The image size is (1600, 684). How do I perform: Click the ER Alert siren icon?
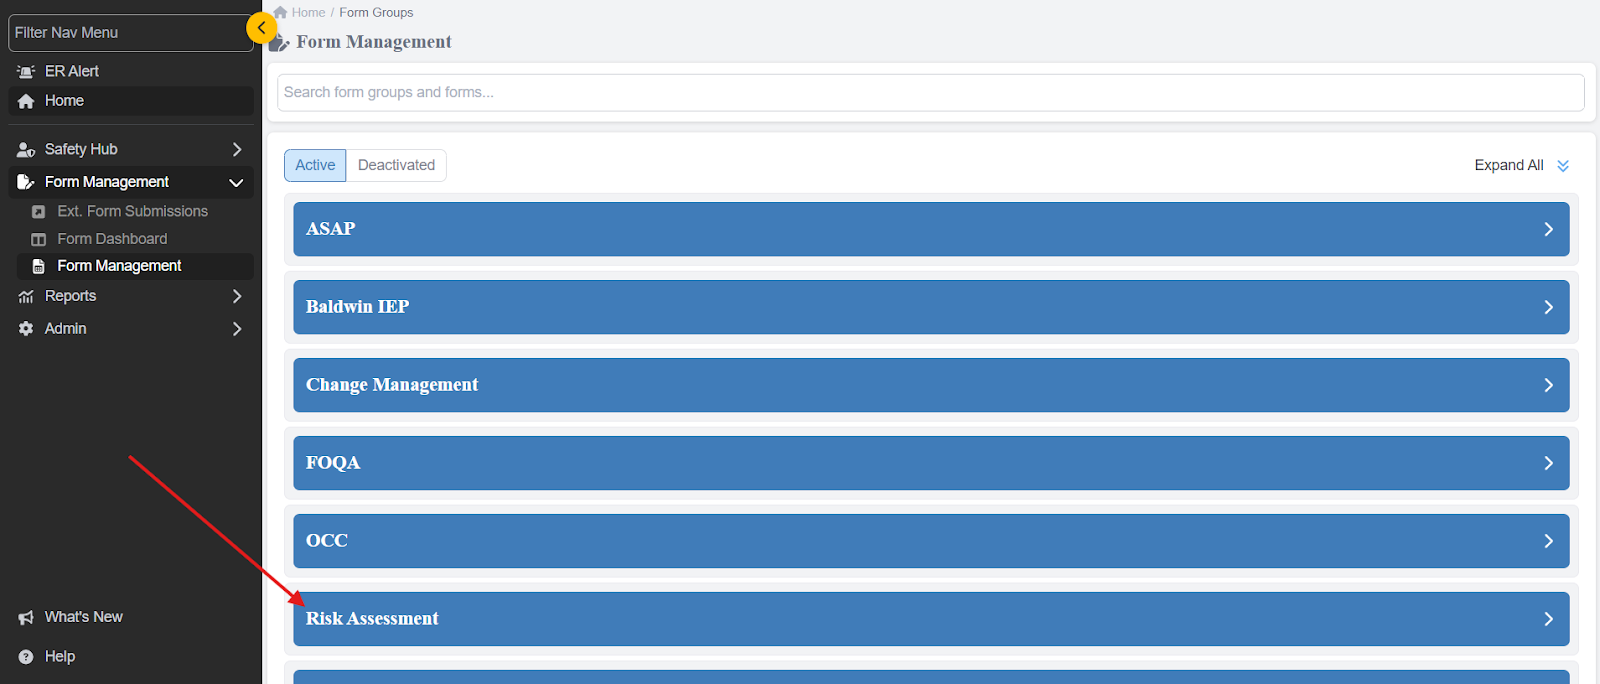26,72
